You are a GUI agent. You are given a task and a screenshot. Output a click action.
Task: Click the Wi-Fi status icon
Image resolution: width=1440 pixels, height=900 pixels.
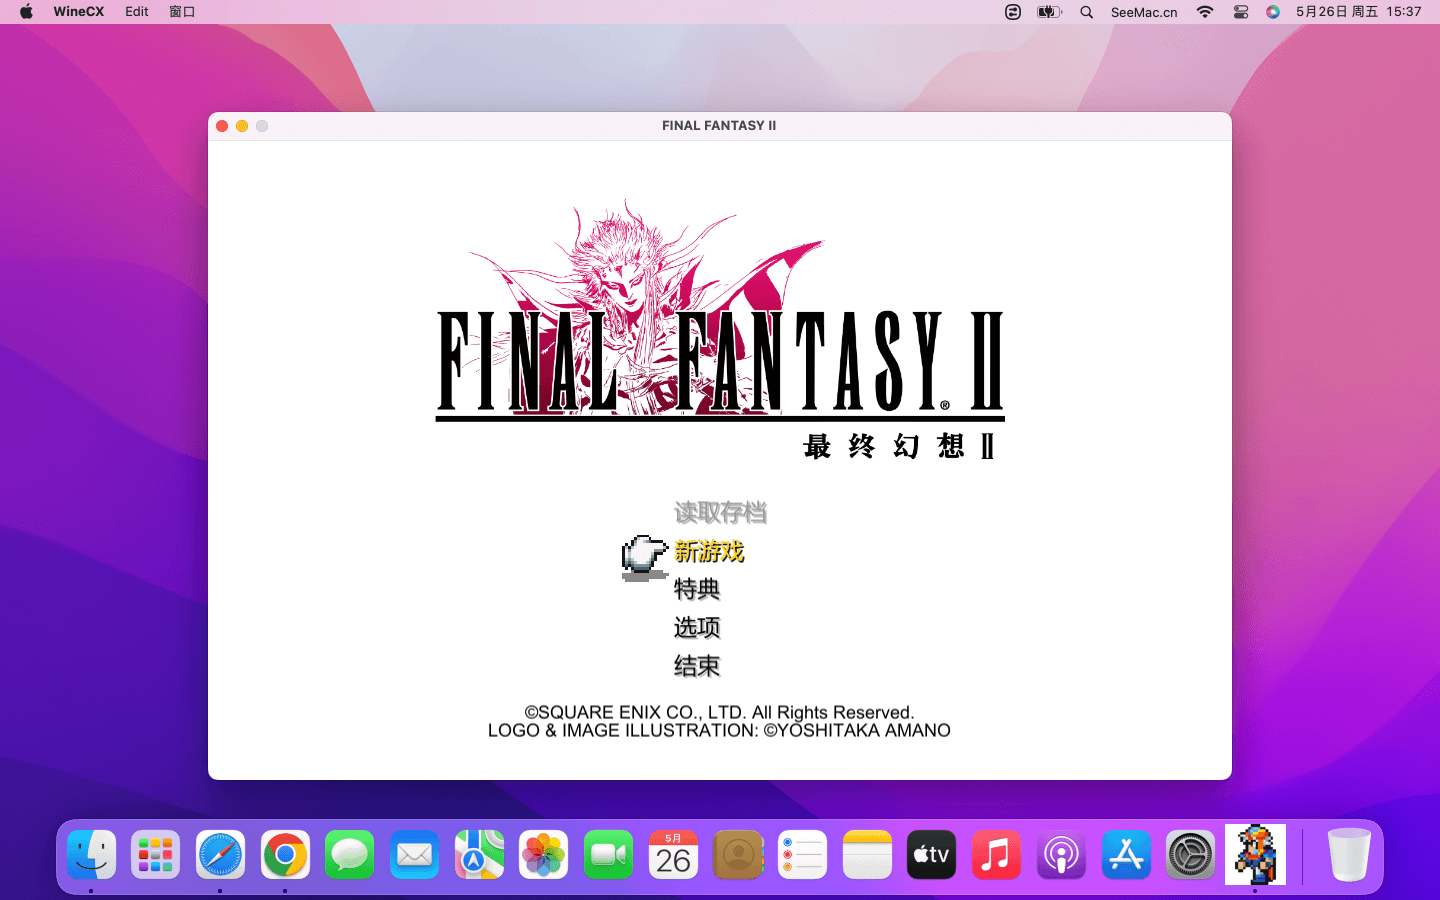1205,12
